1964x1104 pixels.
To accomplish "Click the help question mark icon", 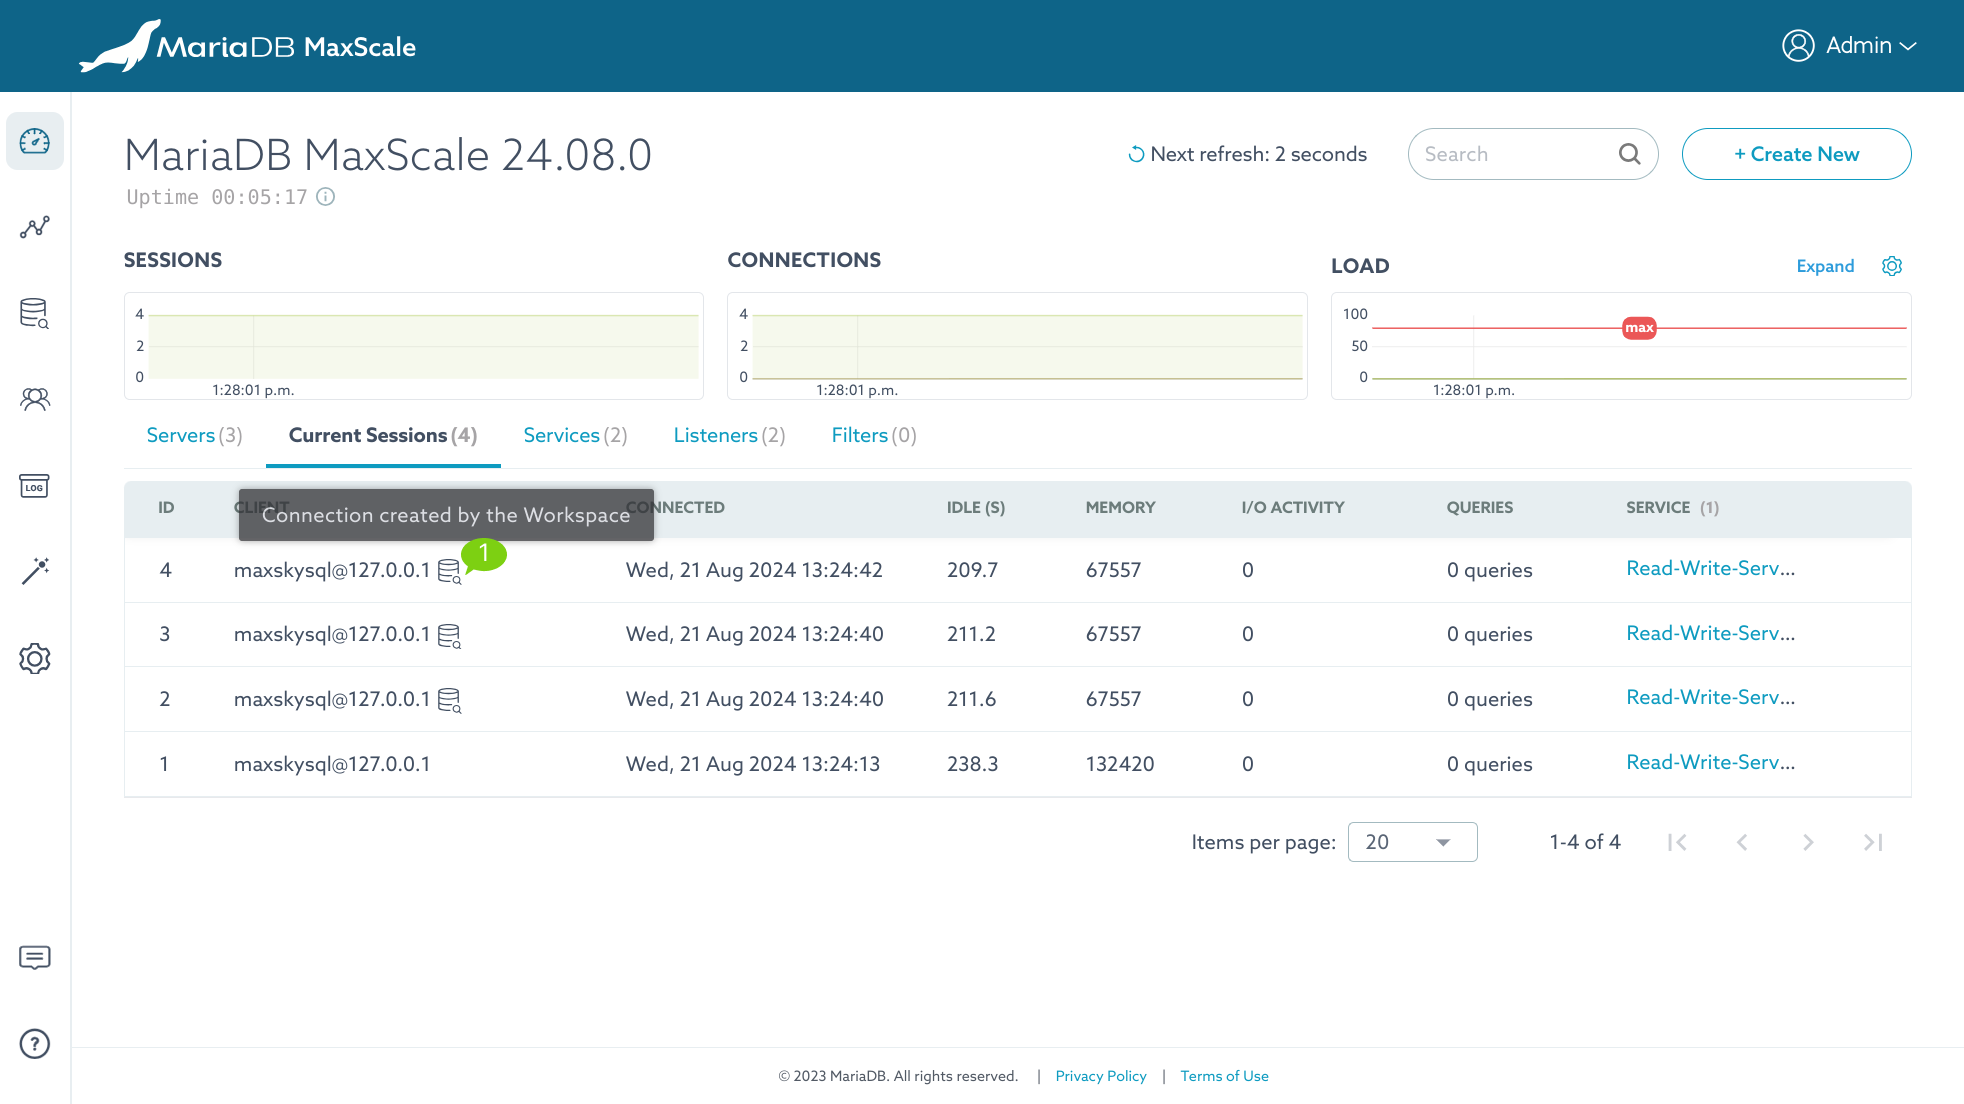I will [x=35, y=1044].
